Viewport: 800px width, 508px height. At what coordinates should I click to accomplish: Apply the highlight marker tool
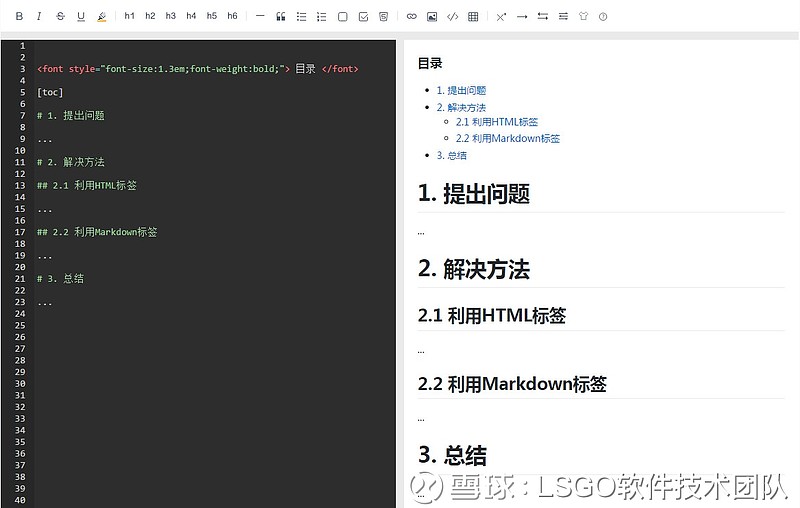(x=102, y=17)
